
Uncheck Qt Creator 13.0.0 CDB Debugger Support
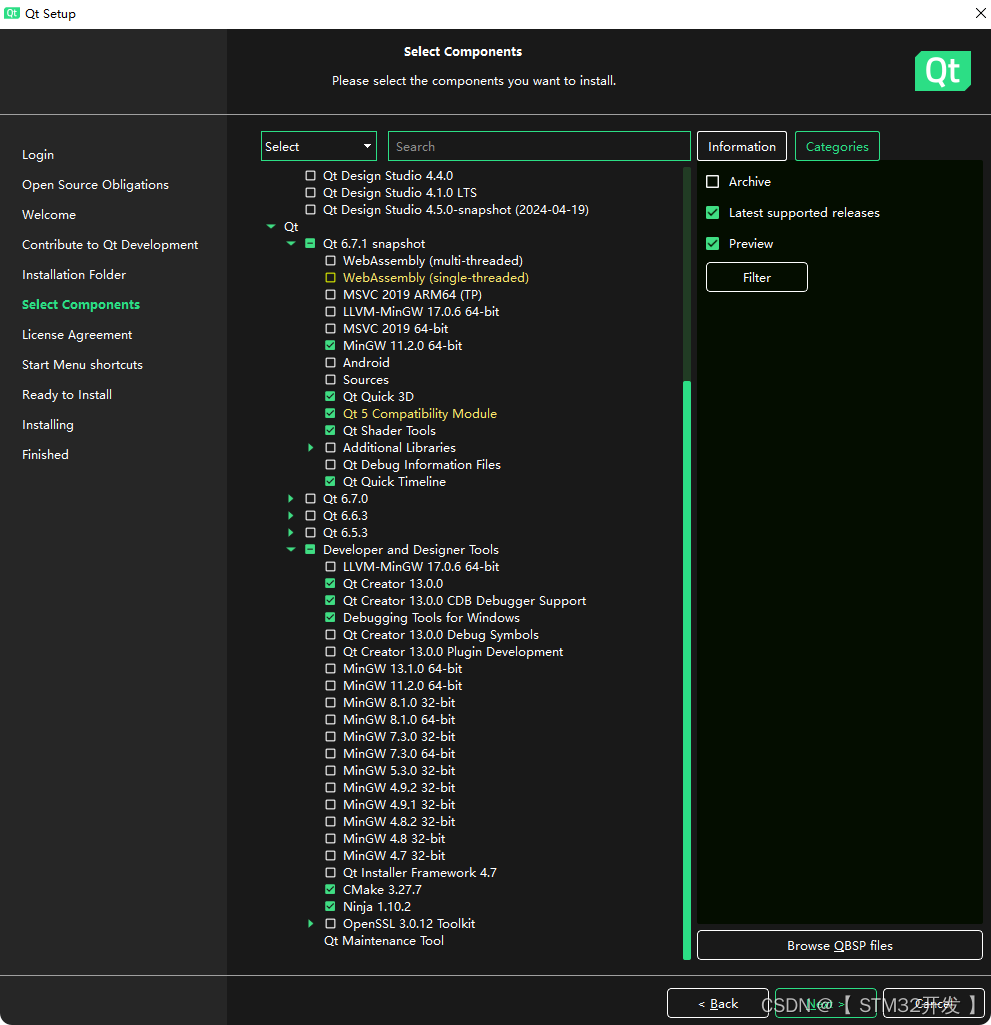(330, 601)
